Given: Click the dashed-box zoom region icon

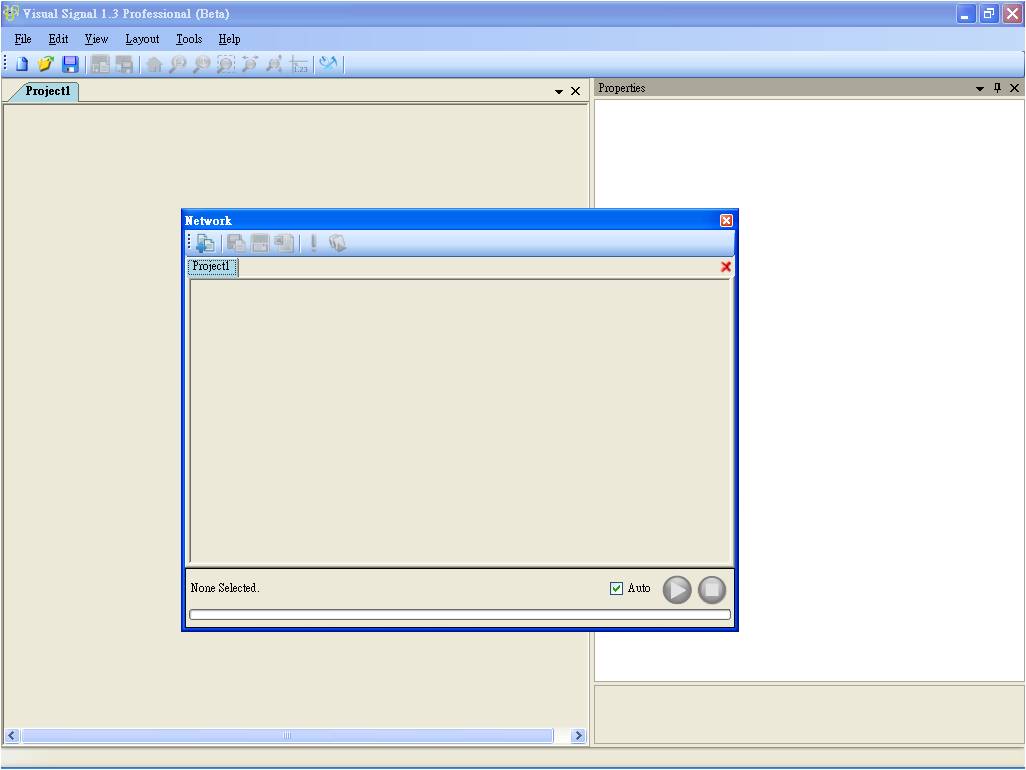Looking at the screenshot, I should click(x=226, y=64).
